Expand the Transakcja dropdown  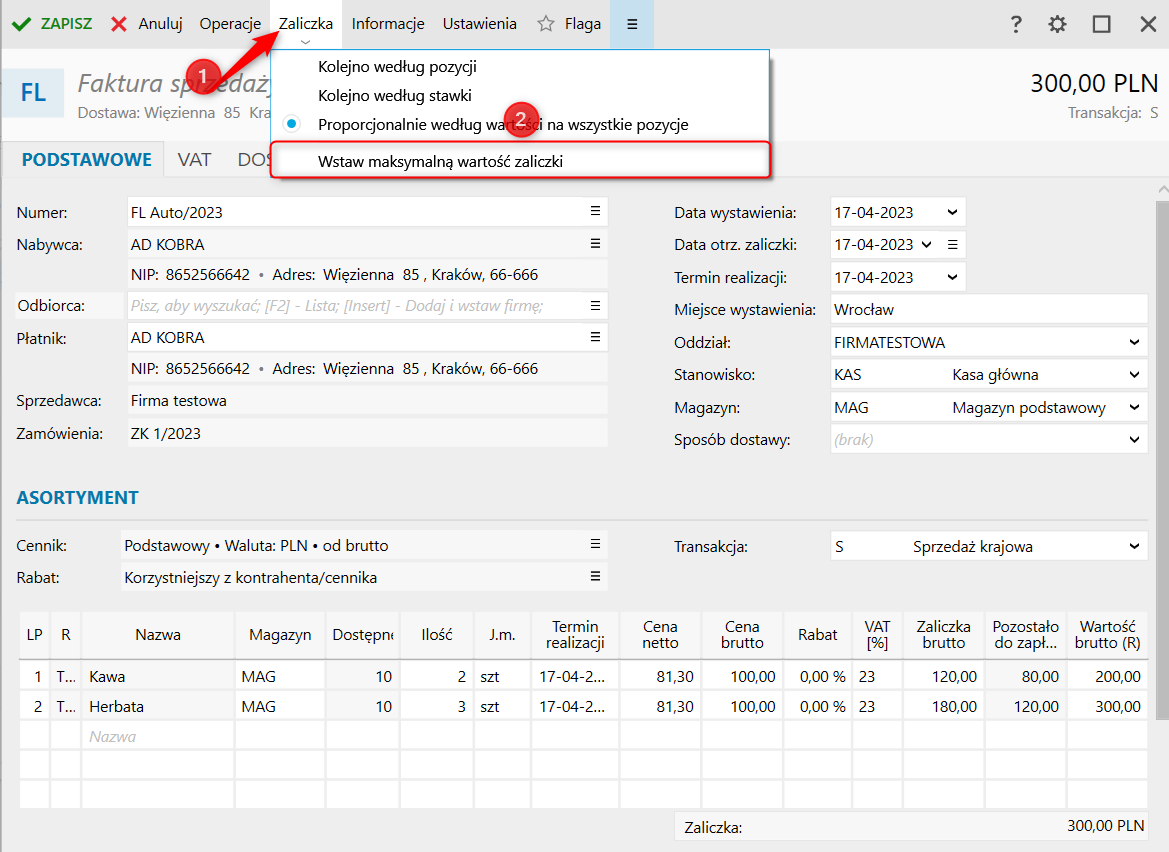pos(1134,546)
